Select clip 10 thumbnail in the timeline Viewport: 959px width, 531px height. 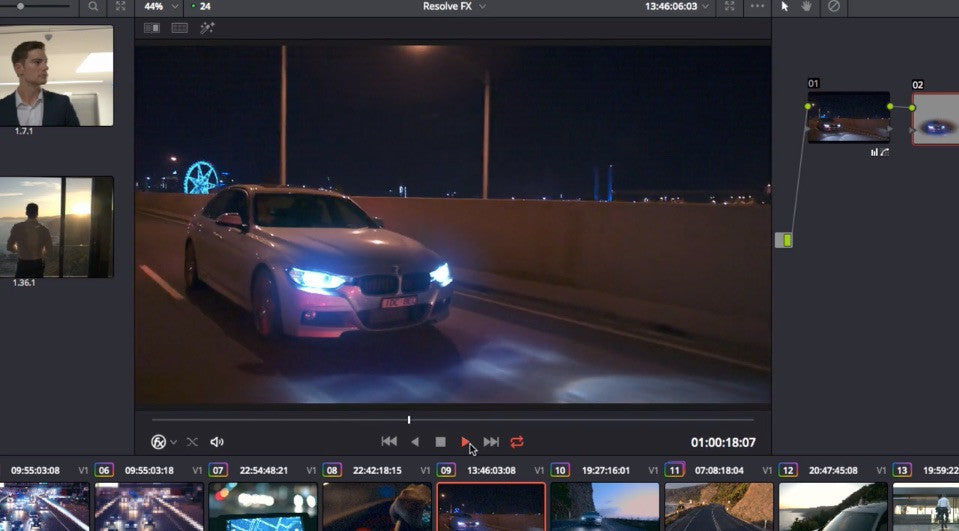pos(605,507)
